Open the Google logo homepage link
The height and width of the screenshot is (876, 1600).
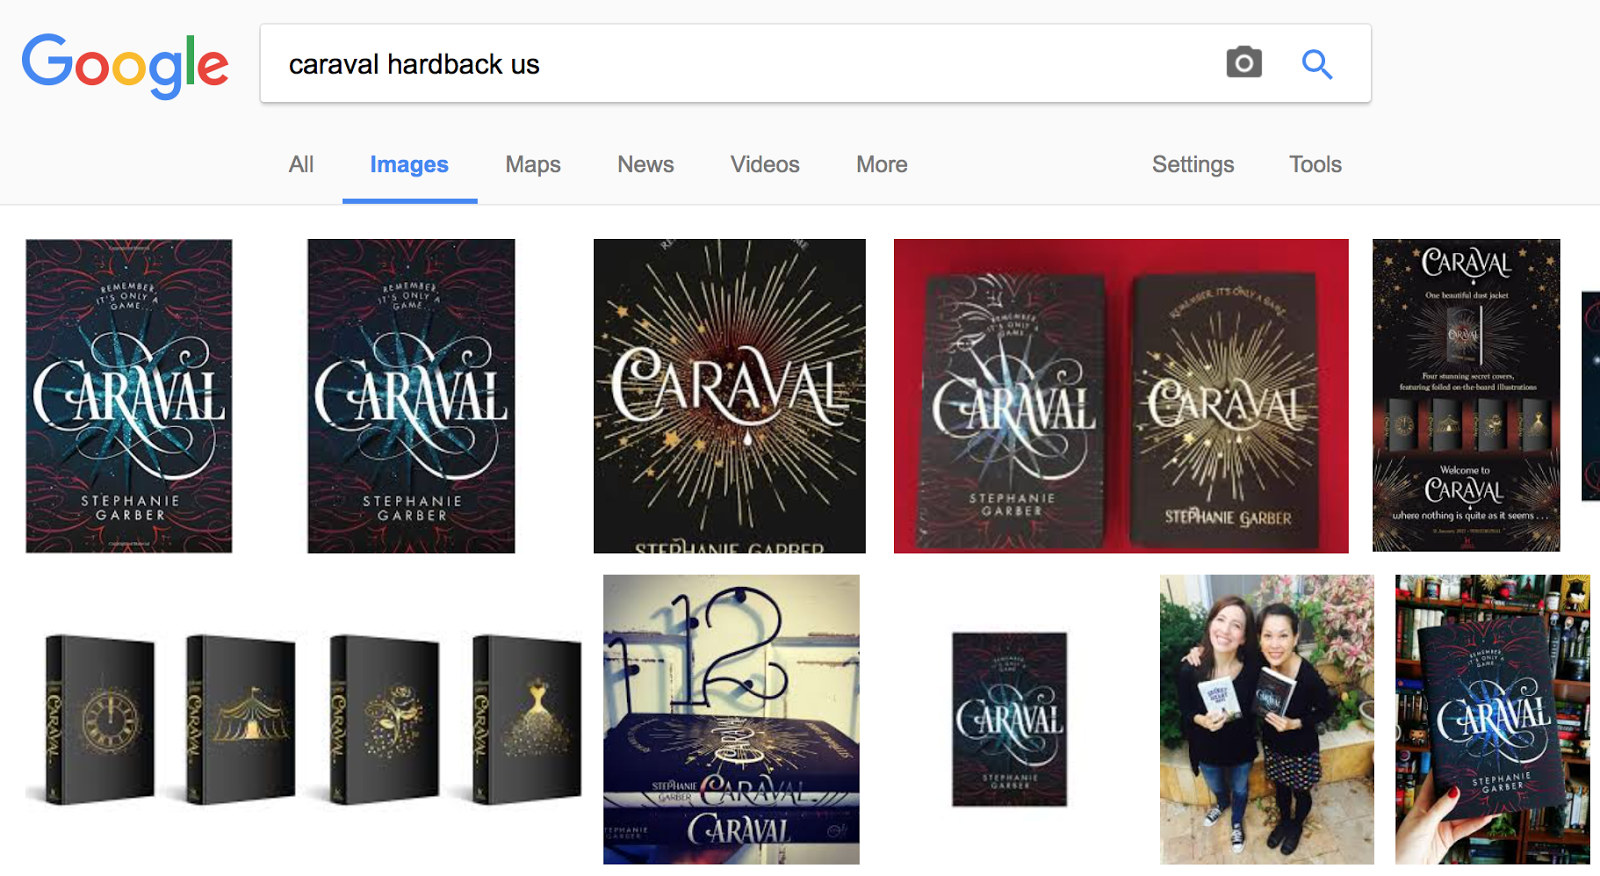click(x=125, y=65)
